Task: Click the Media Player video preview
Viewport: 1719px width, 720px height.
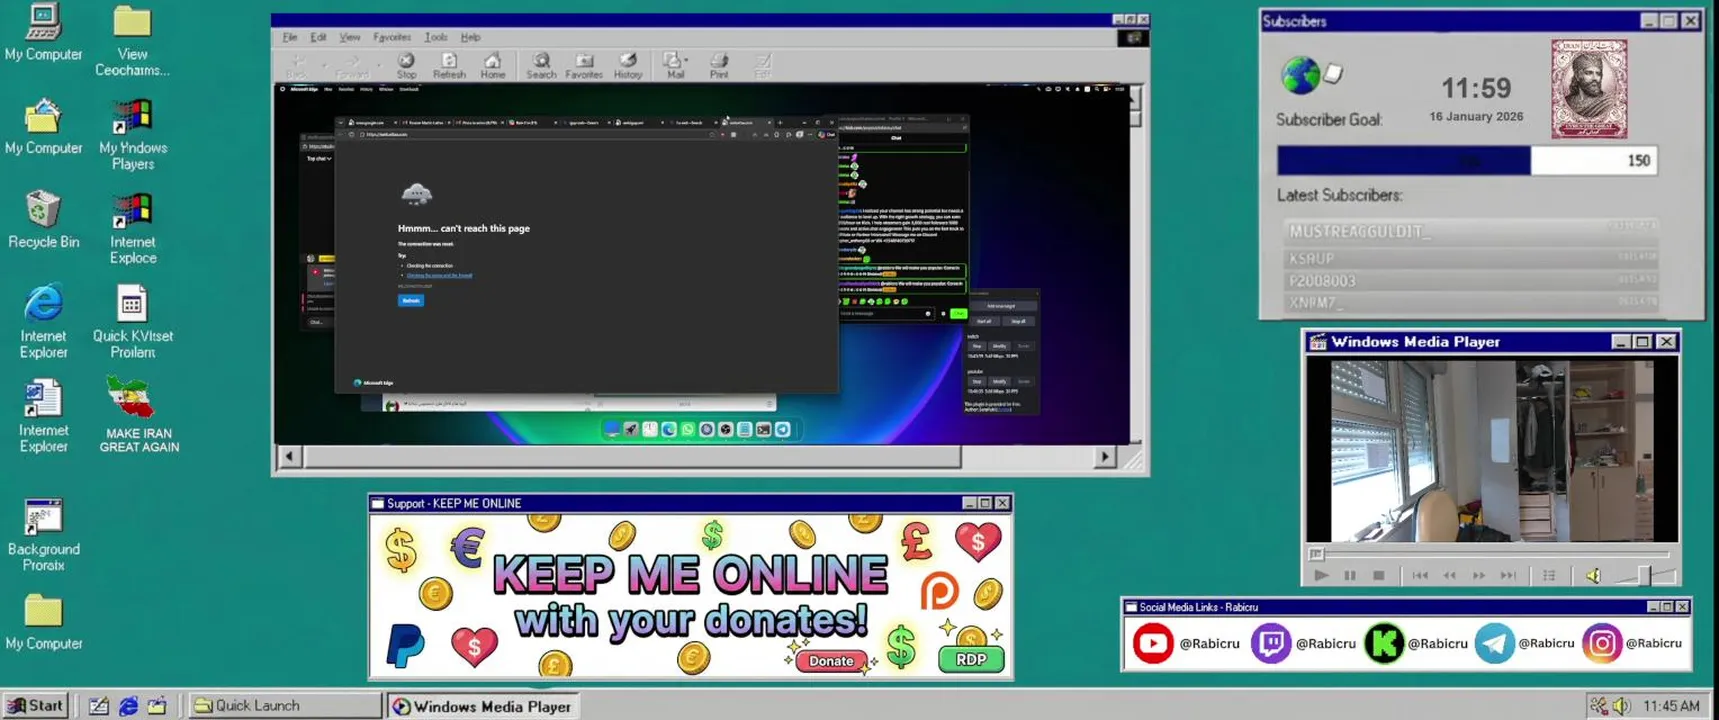Action: point(1491,451)
